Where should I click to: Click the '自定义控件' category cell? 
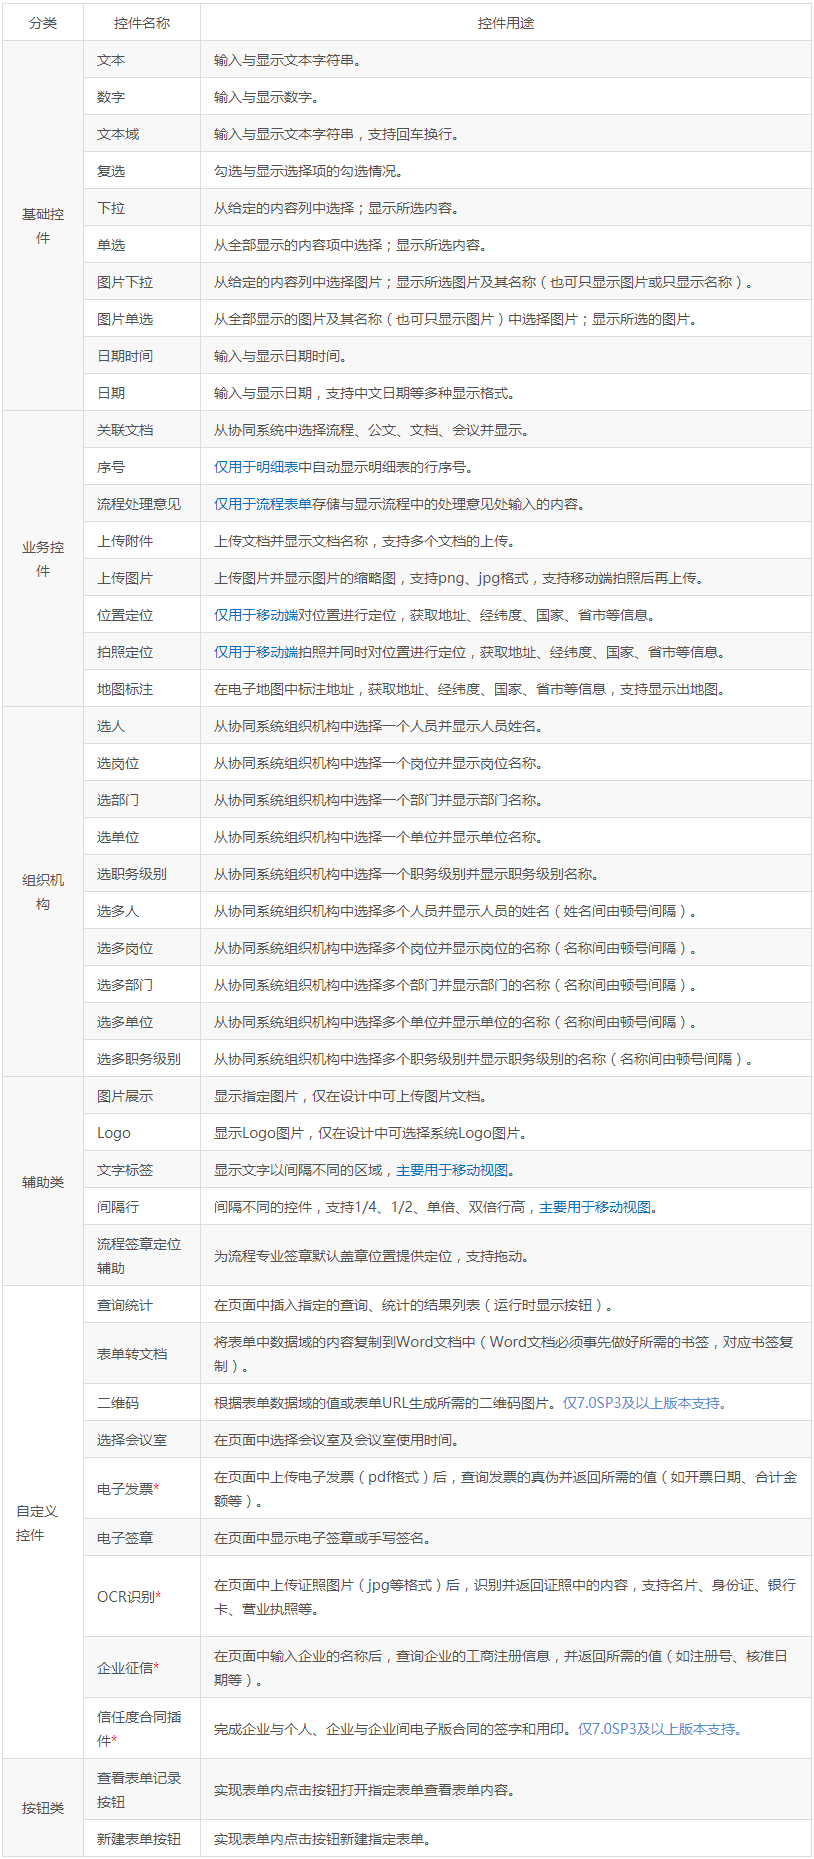tap(43, 1523)
